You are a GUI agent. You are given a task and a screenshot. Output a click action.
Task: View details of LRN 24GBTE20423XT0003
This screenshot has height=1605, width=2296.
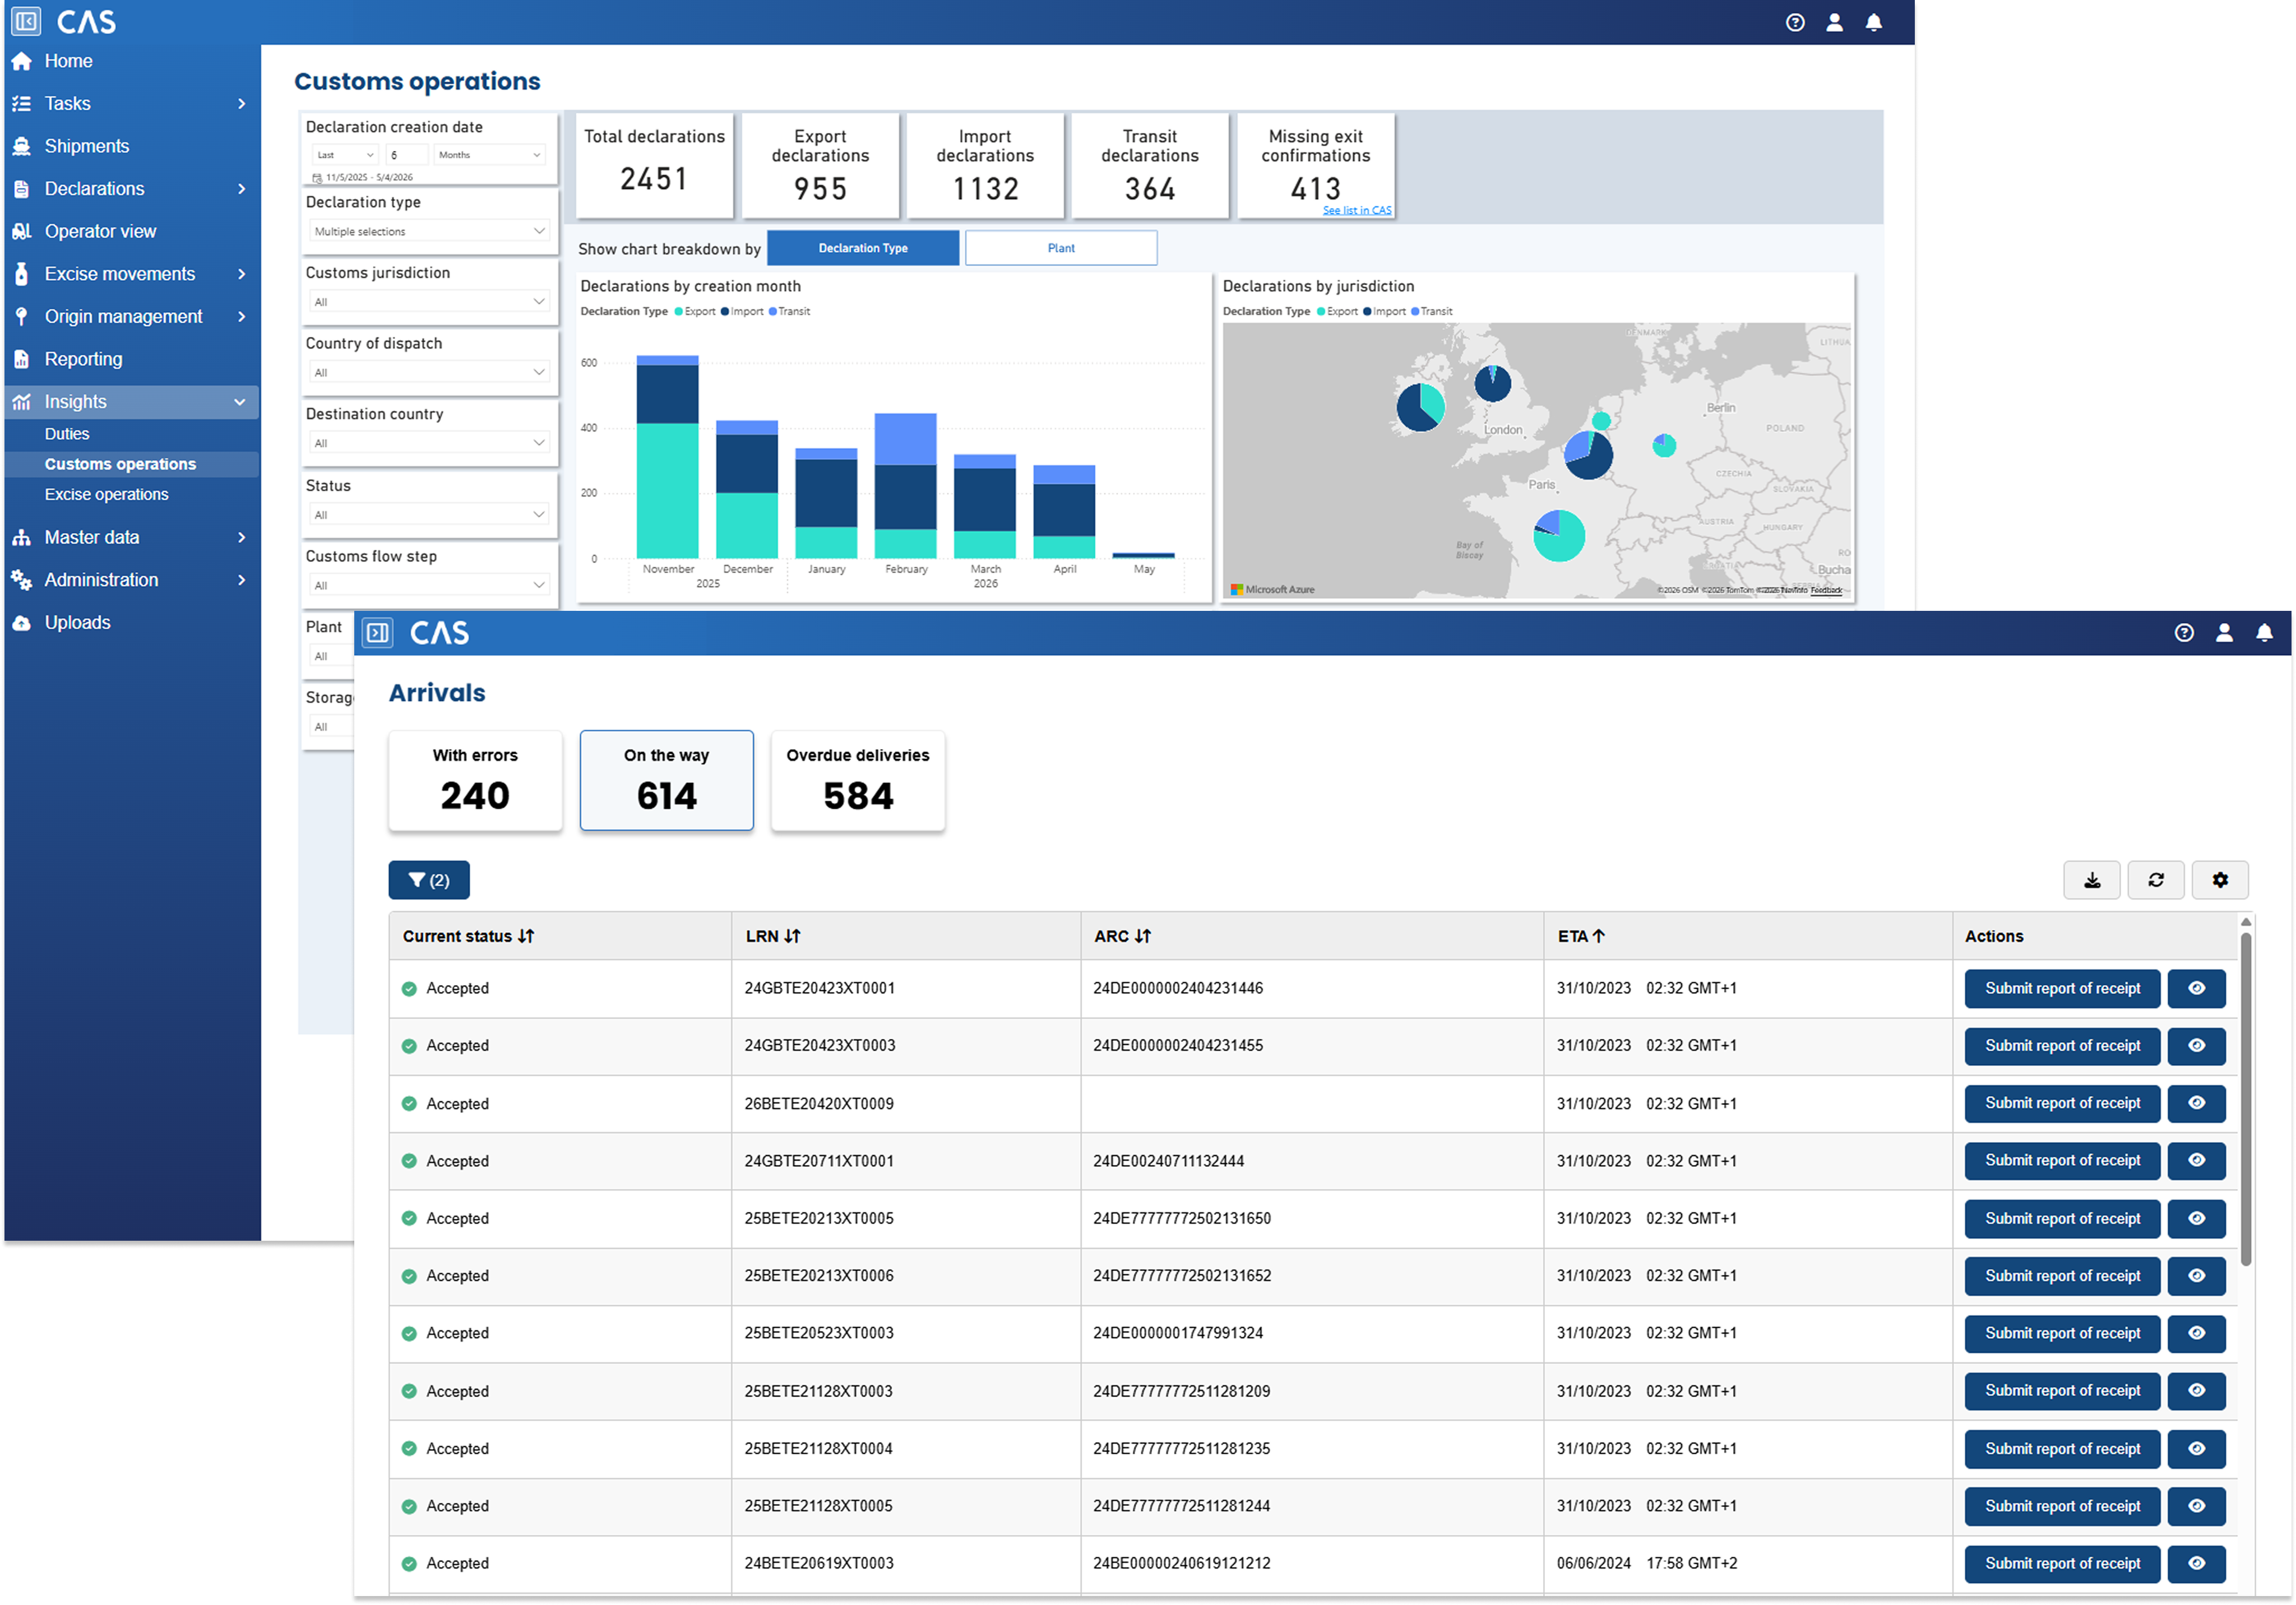(x=2196, y=1046)
